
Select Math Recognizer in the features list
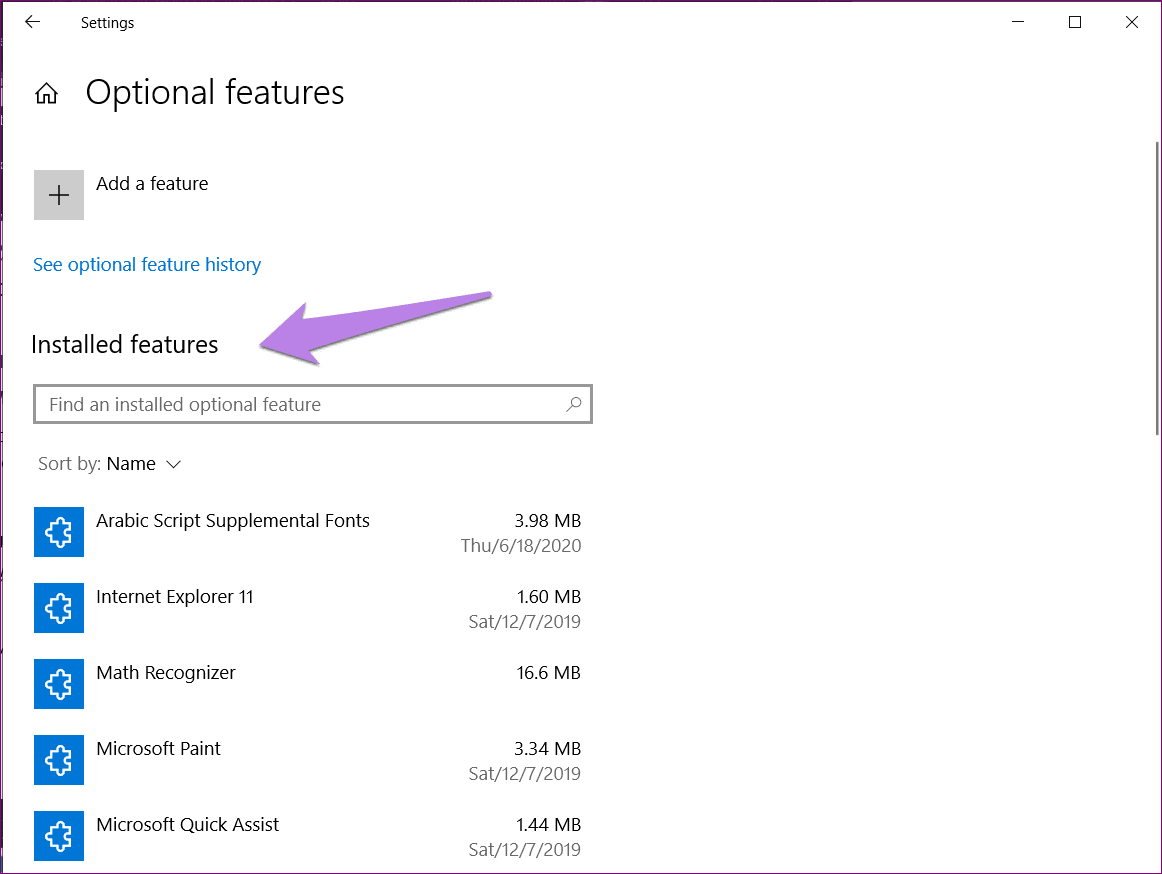pyautogui.click(x=166, y=672)
